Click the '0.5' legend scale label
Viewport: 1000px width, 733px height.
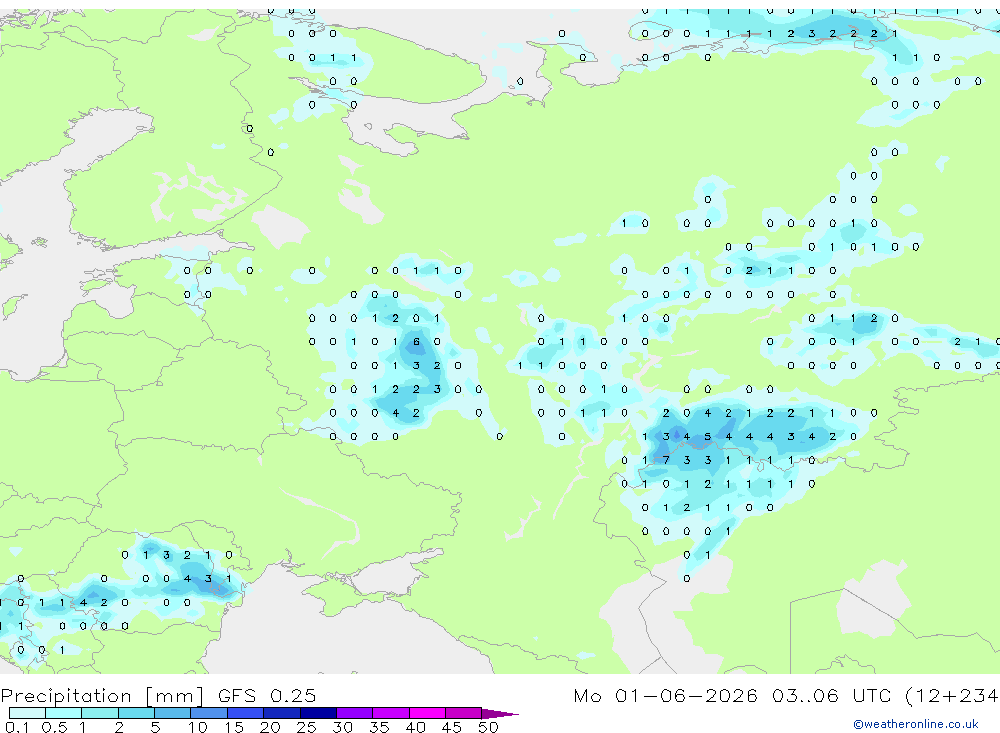54,727
